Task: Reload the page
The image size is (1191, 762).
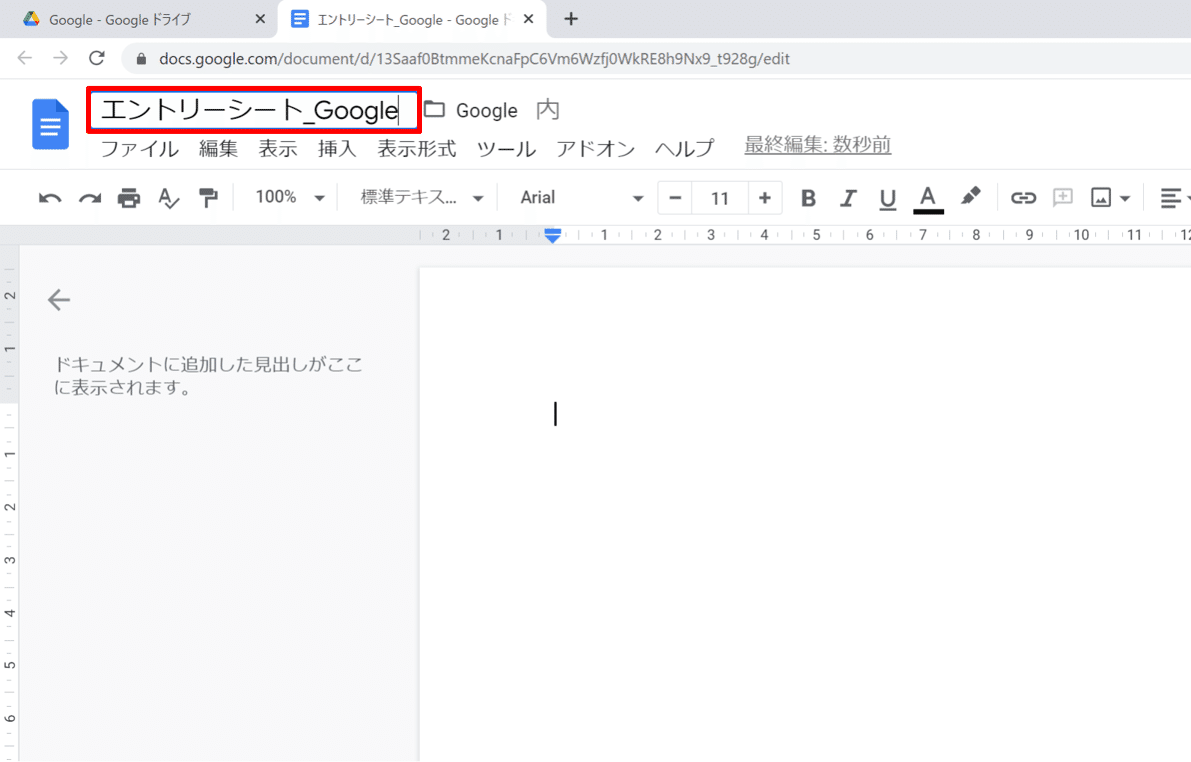Action: [96, 58]
